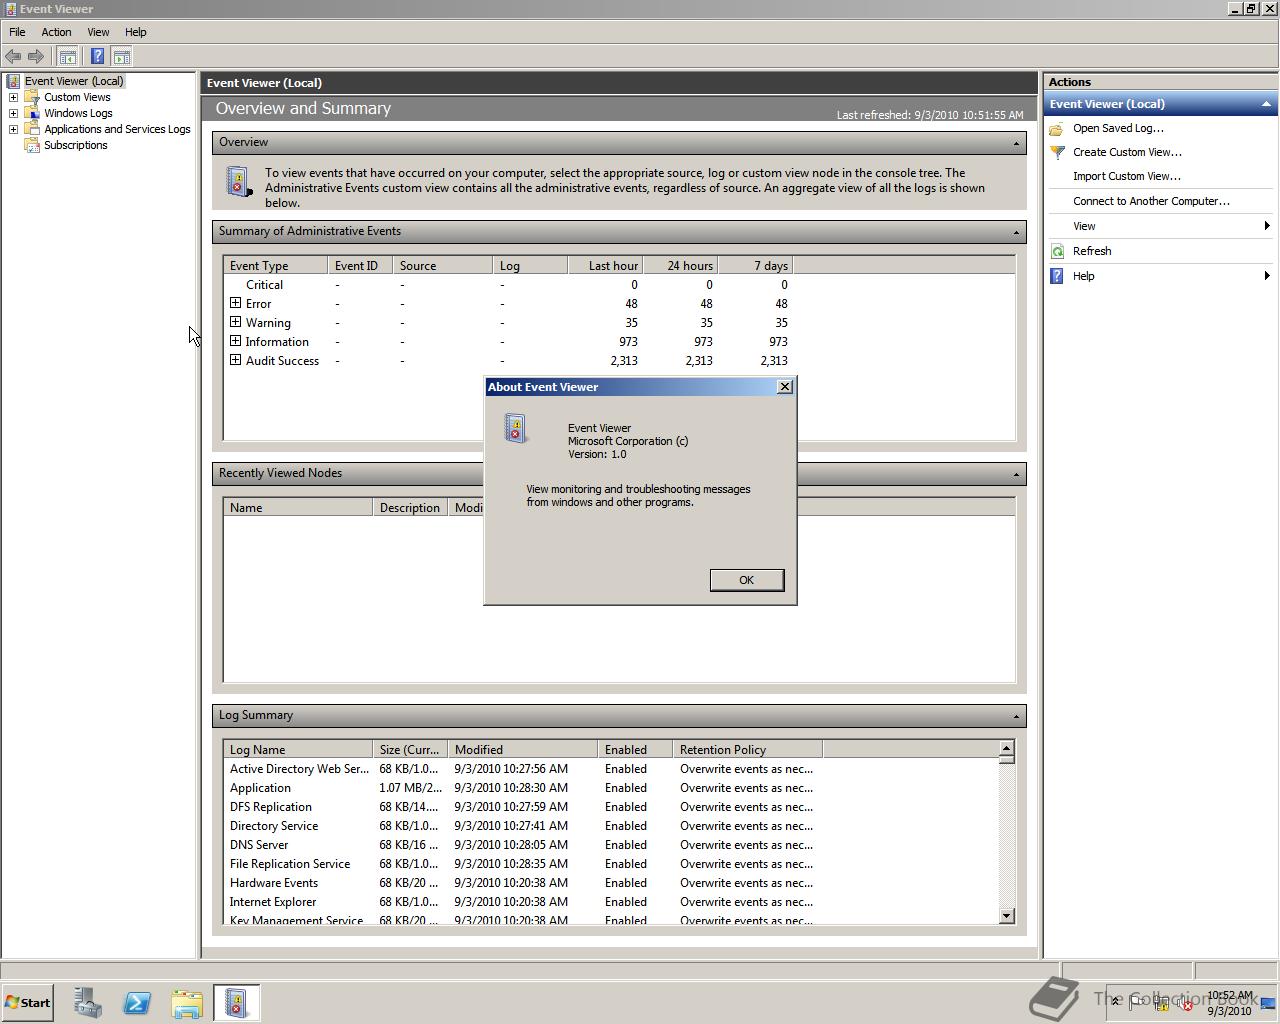Screen dimensions: 1280x1024
Task: Toggle the Show/Hide Action Pane toolbar icon
Action: tap(121, 57)
